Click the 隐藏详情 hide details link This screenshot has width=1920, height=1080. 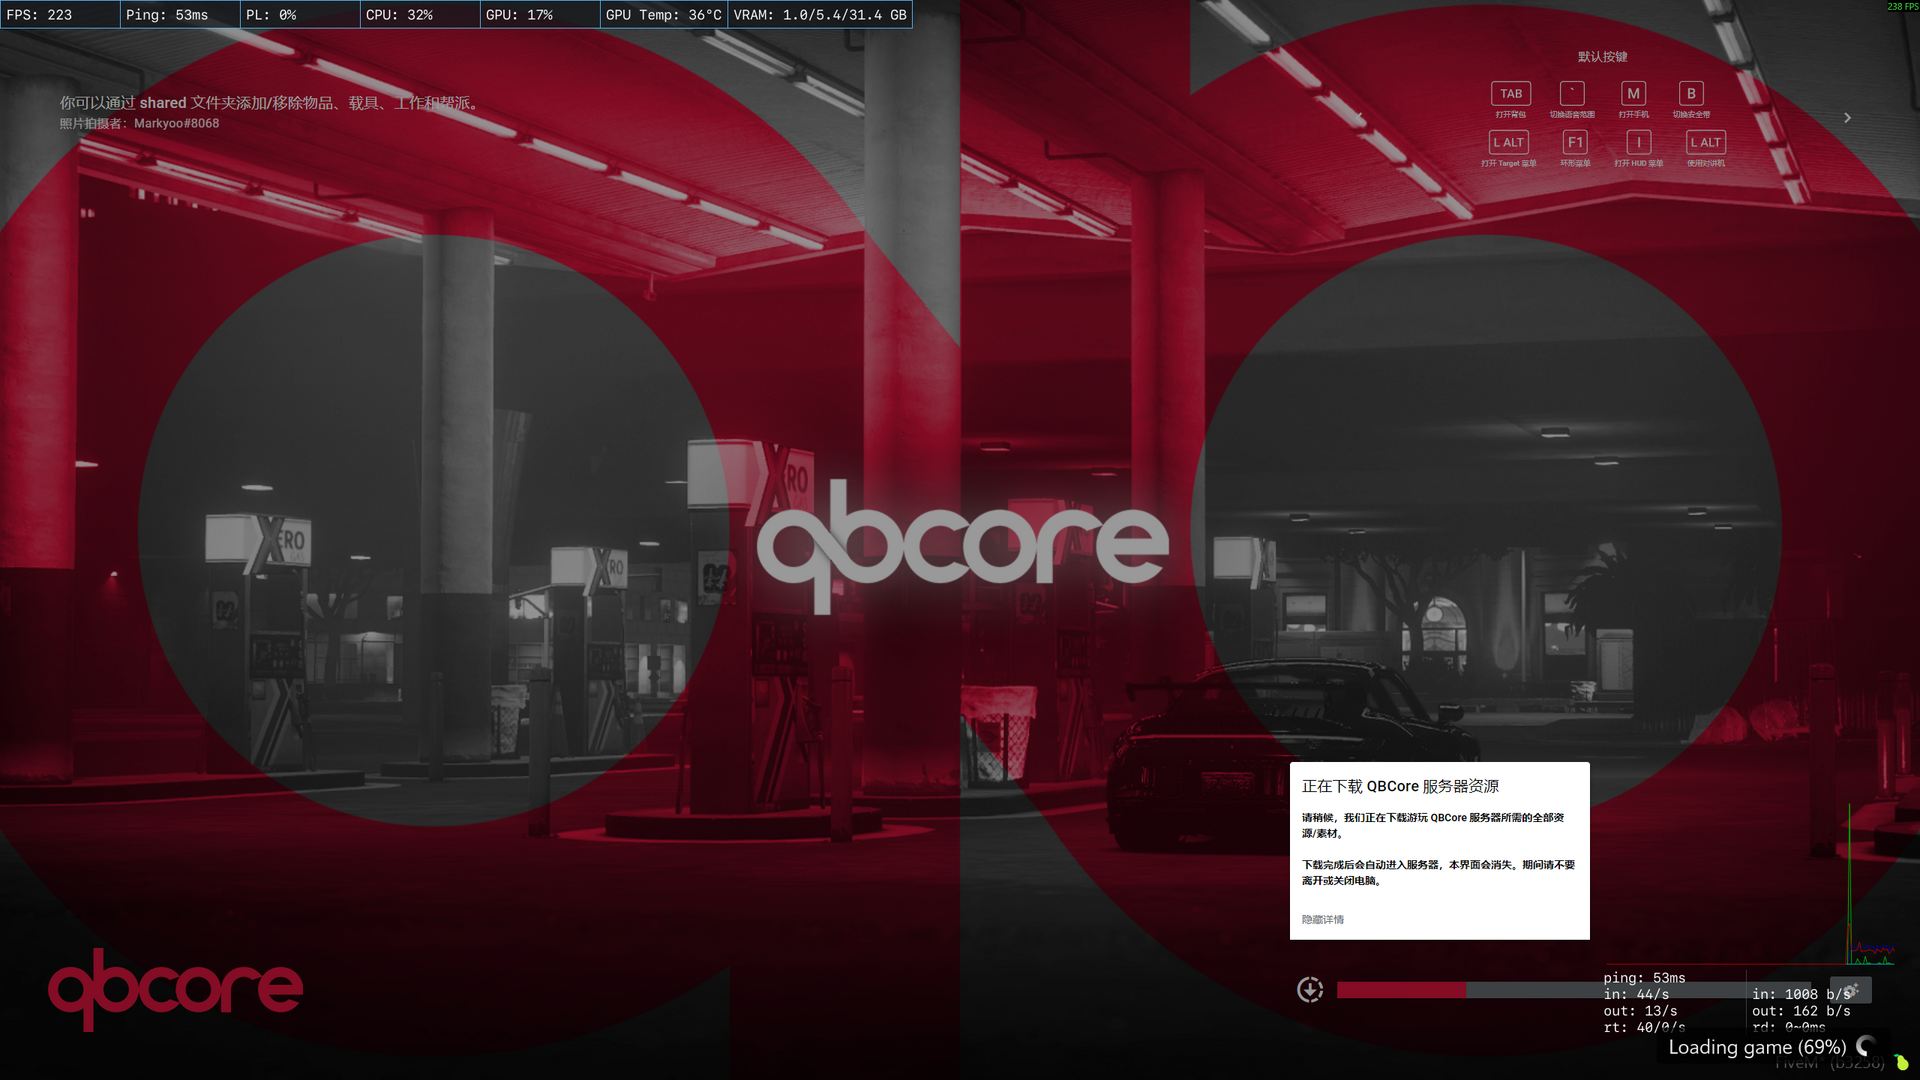1323,920
